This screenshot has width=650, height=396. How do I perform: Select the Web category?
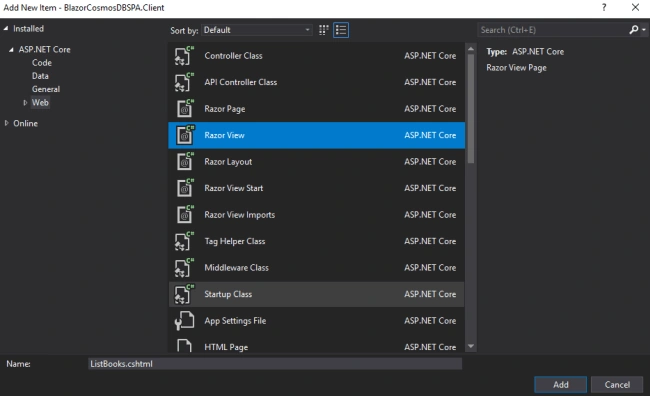[x=40, y=102]
